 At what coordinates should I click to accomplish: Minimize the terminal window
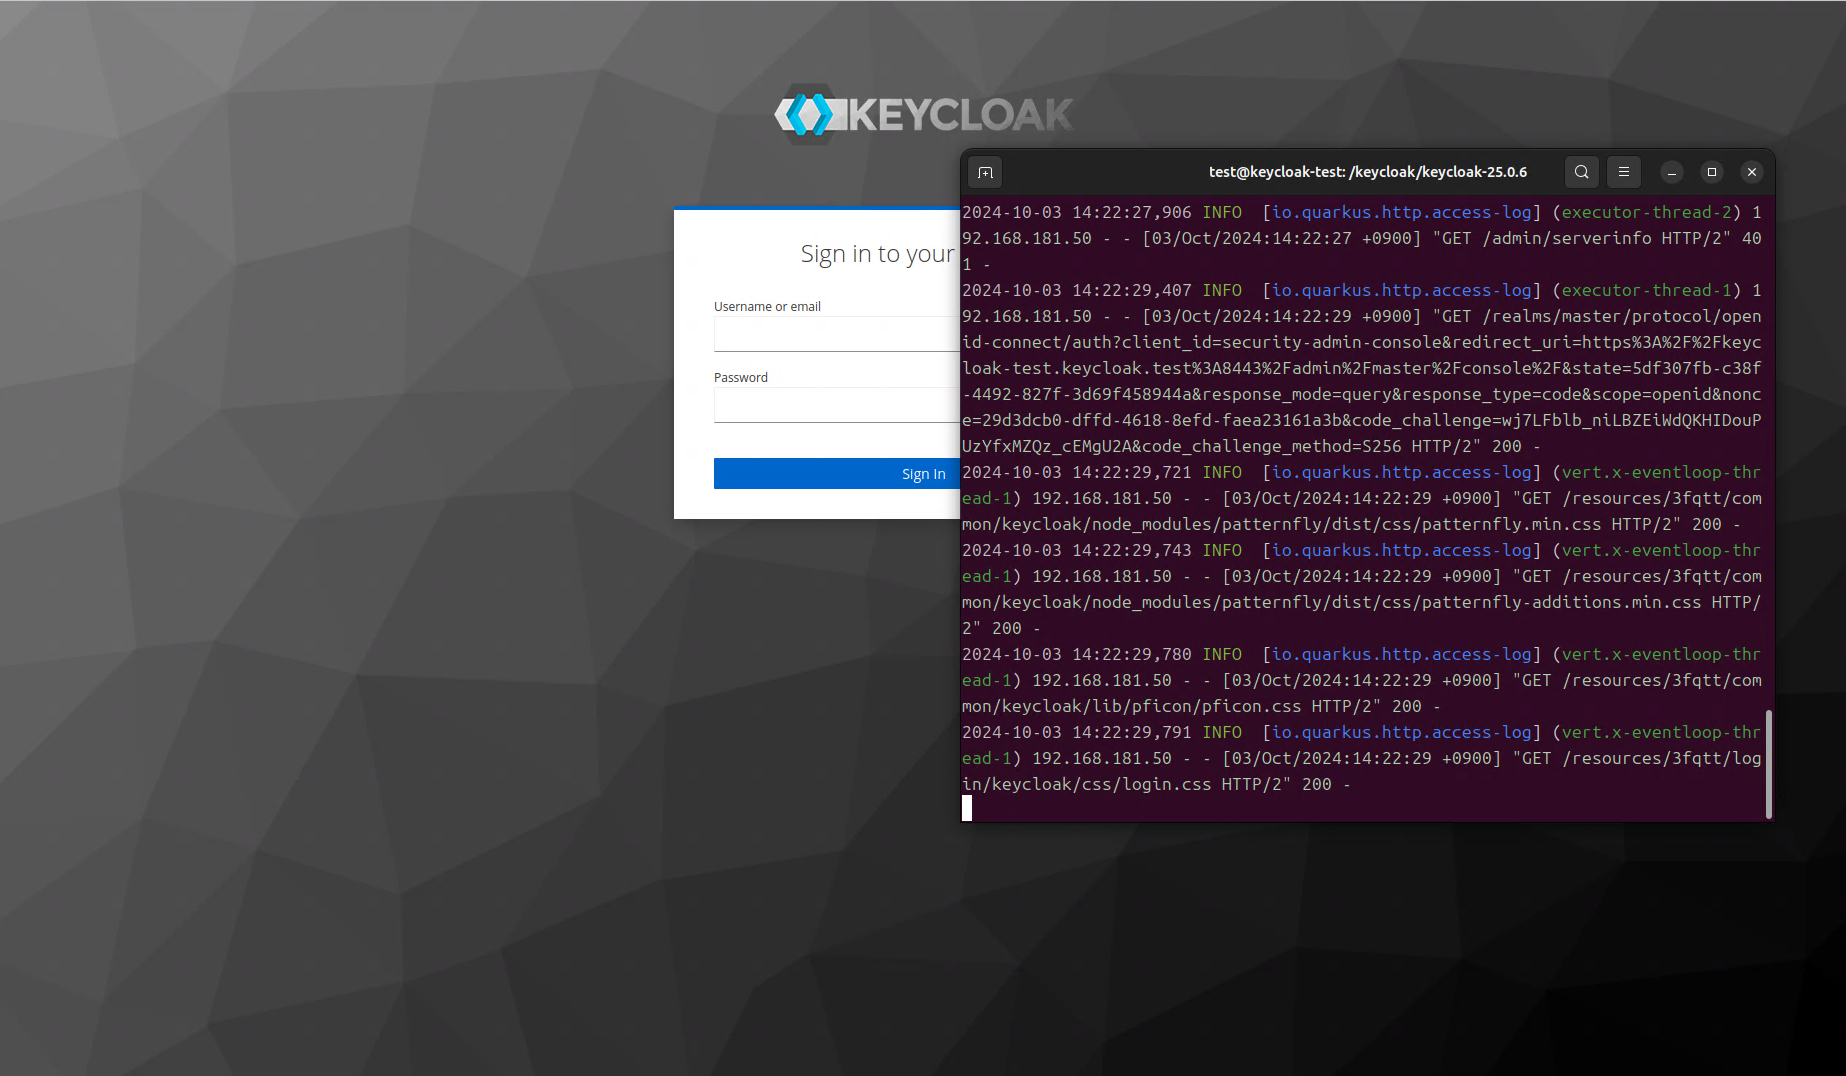click(x=1671, y=172)
